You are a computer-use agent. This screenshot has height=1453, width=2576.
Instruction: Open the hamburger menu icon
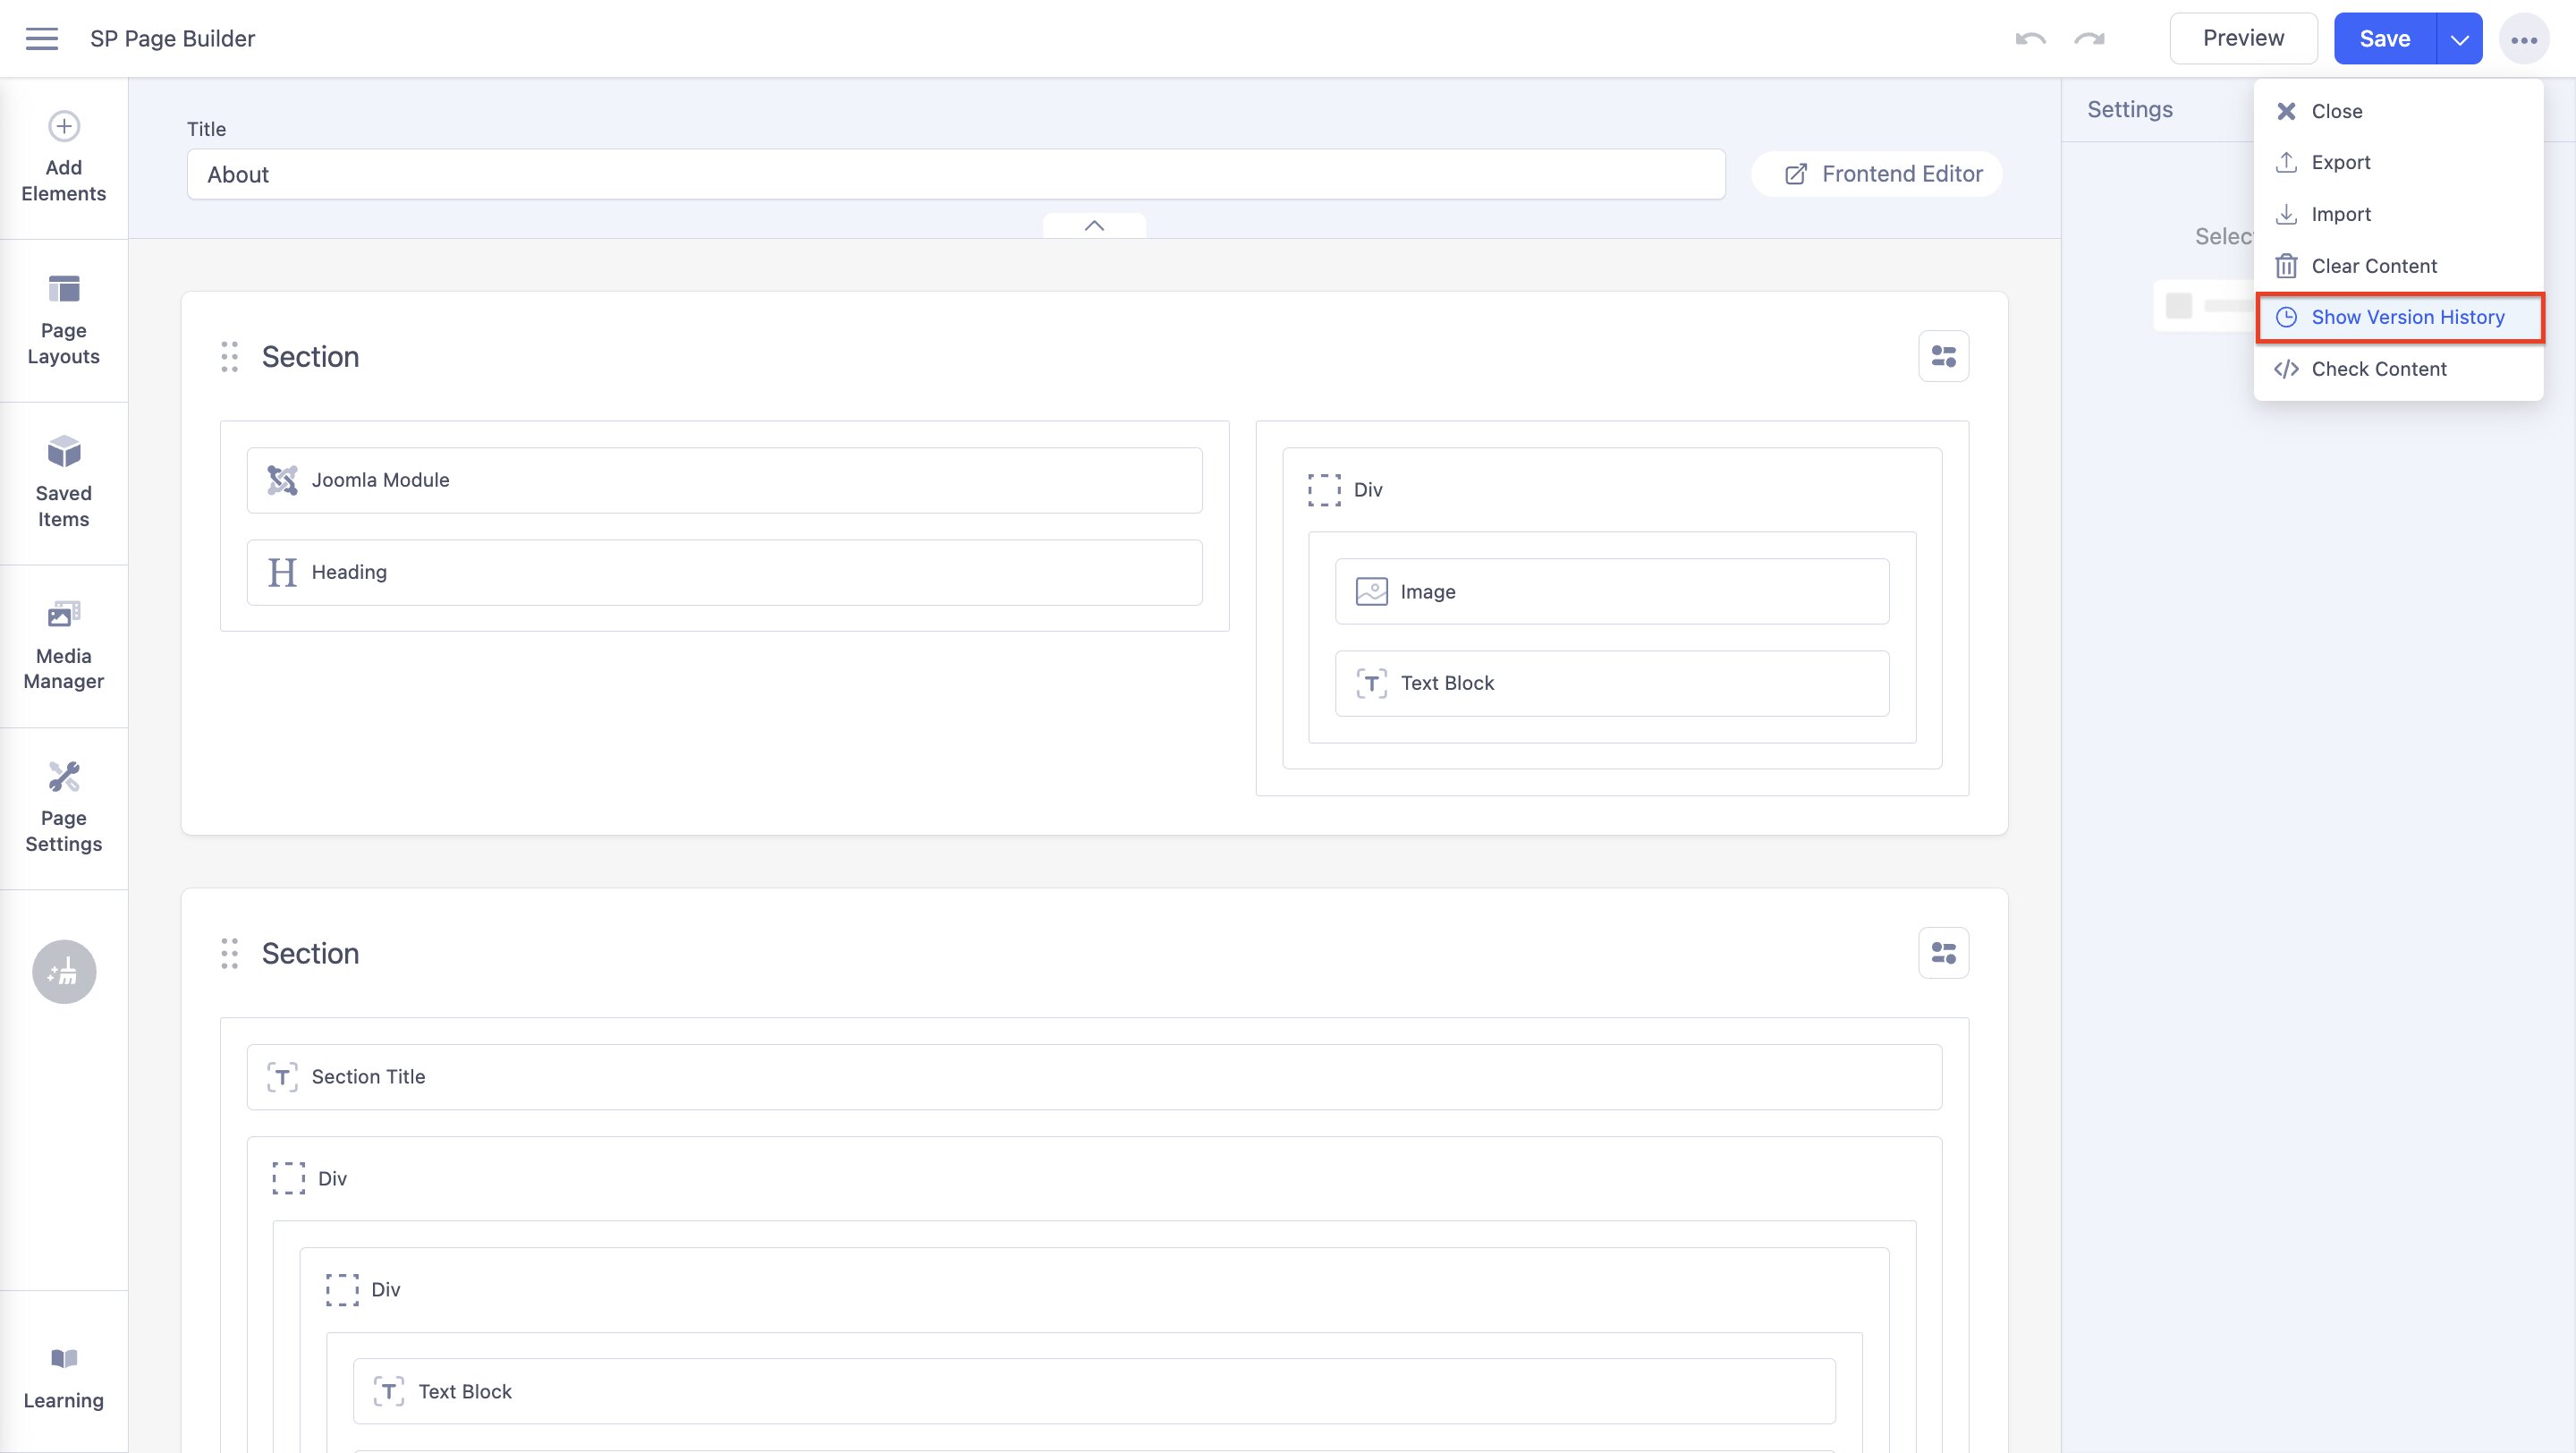pos(41,39)
